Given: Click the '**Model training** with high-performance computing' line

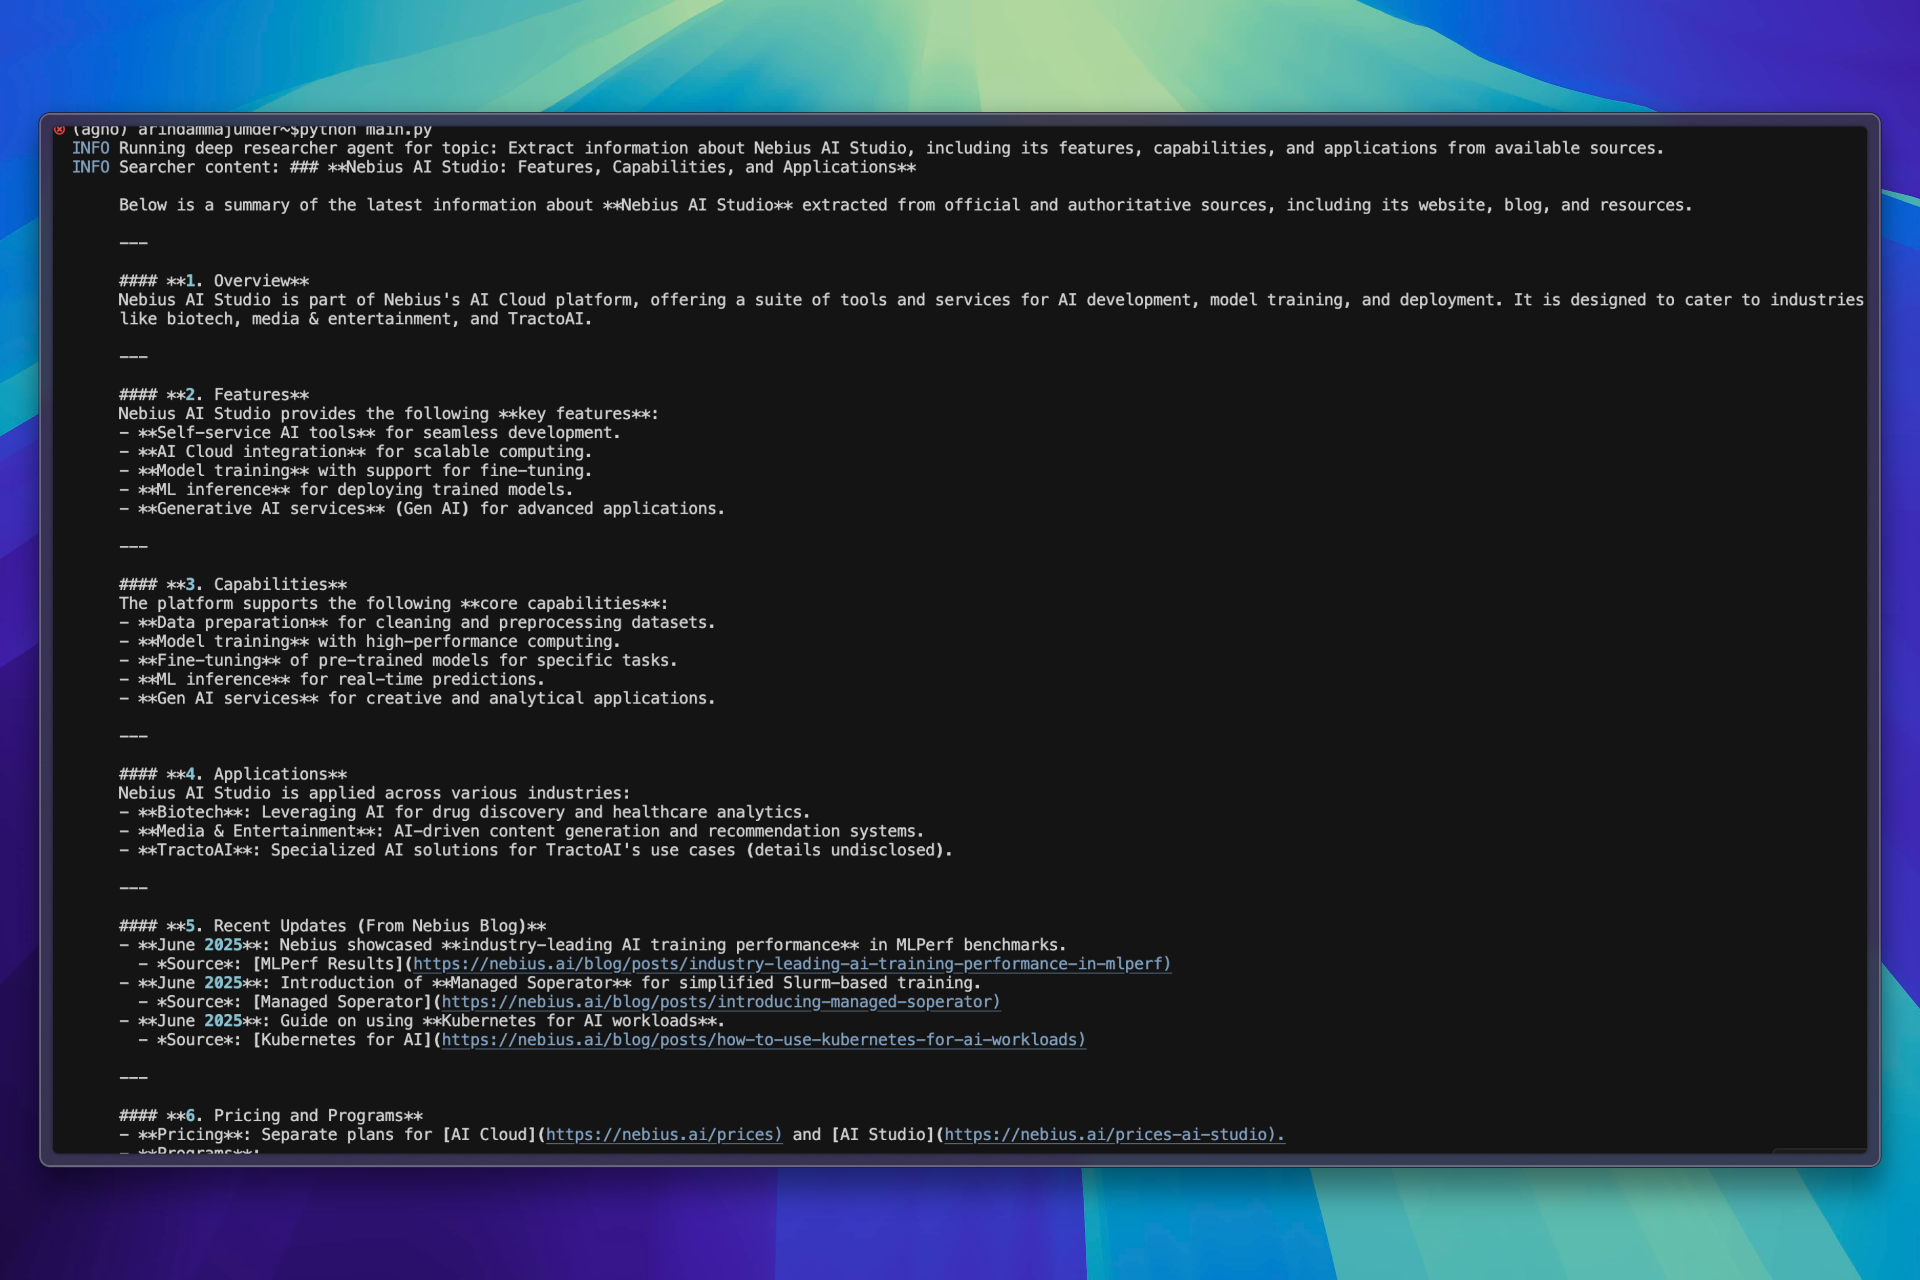Looking at the screenshot, I should point(370,642).
